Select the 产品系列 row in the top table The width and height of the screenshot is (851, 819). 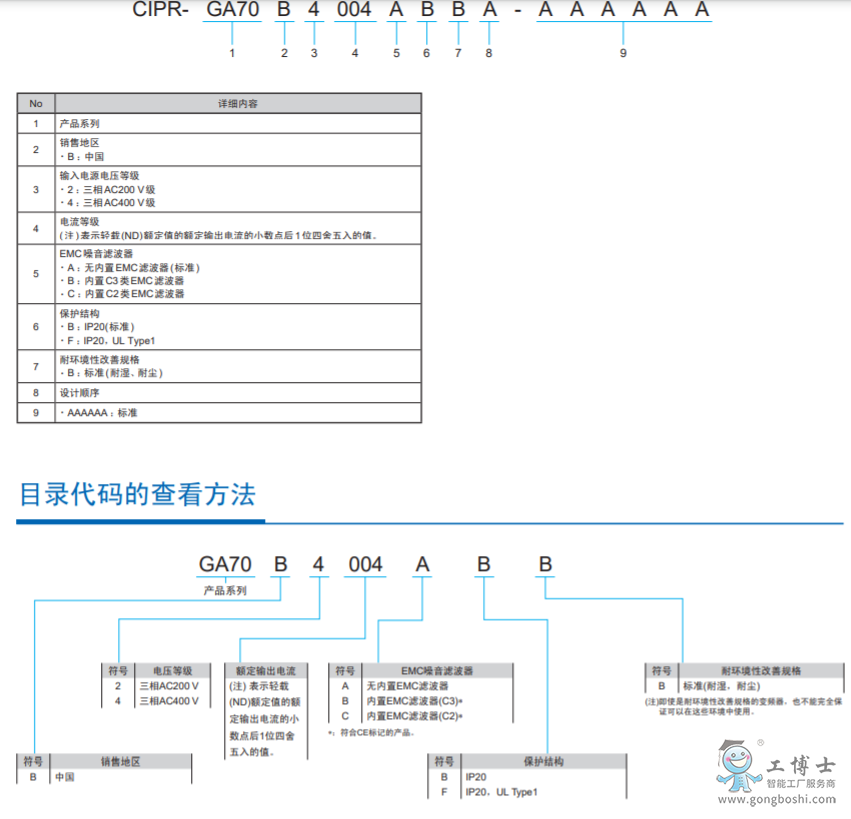pyautogui.click(x=80, y=124)
